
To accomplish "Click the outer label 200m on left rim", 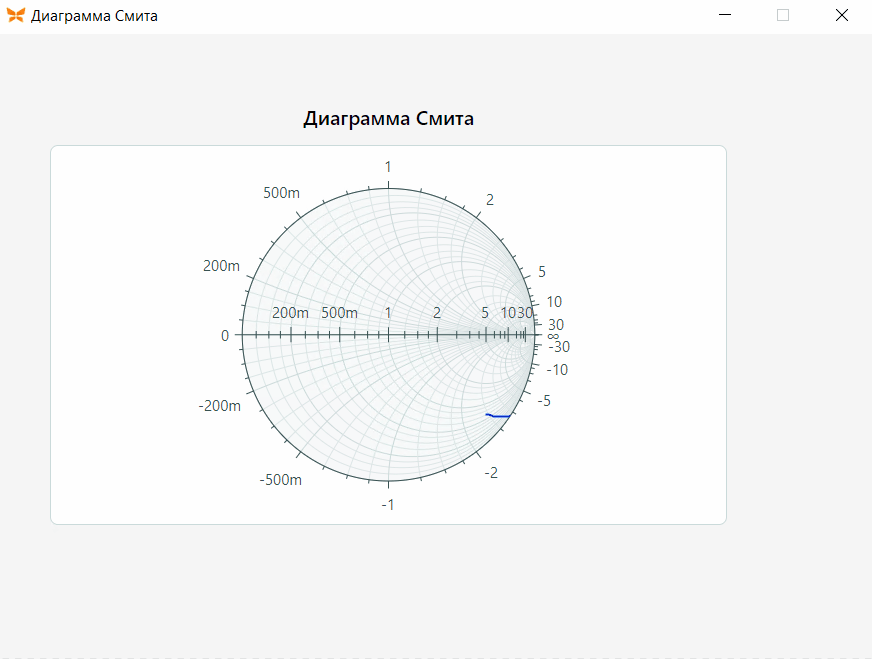I will click(221, 266).
